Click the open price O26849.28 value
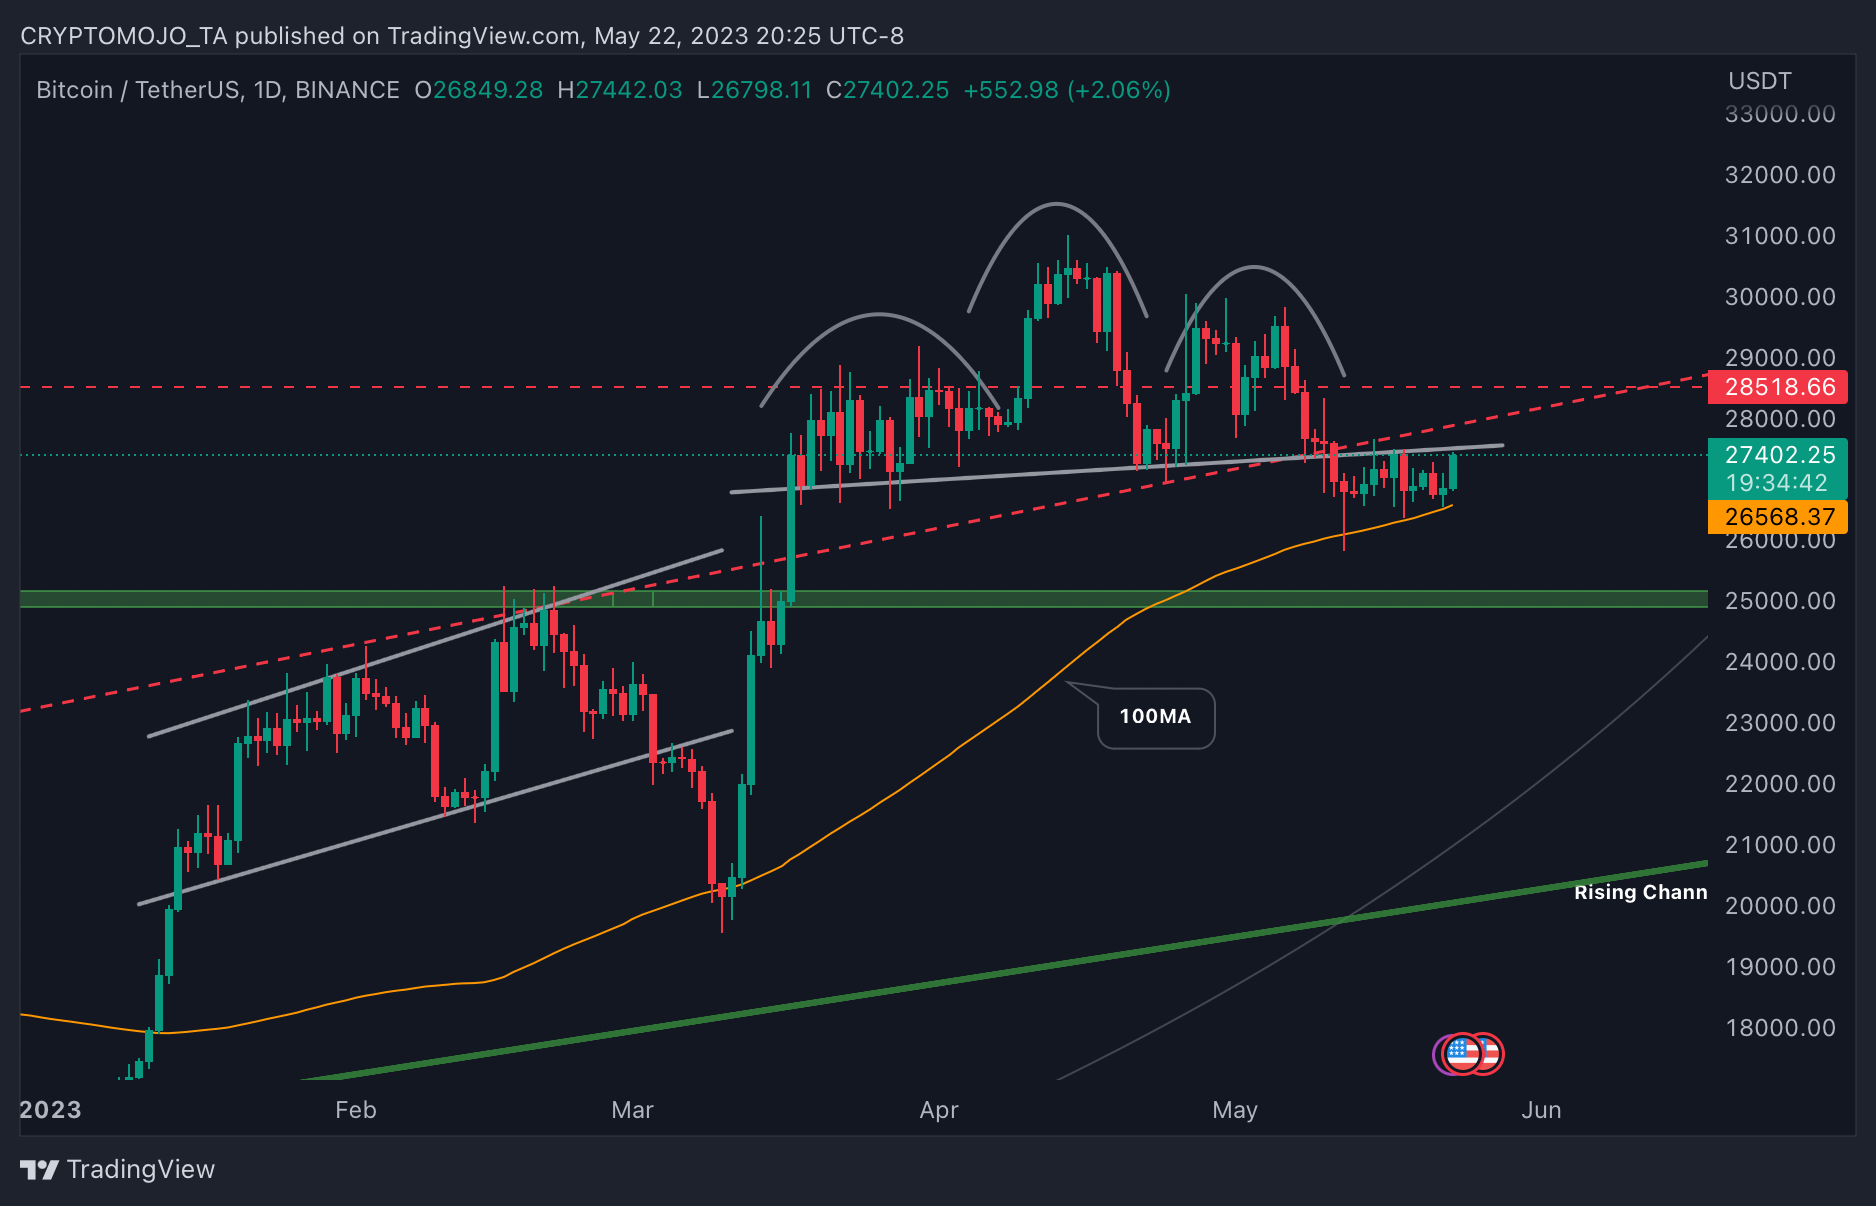The width and height of the screenshot is (1876, 1206). pos(479,90)
